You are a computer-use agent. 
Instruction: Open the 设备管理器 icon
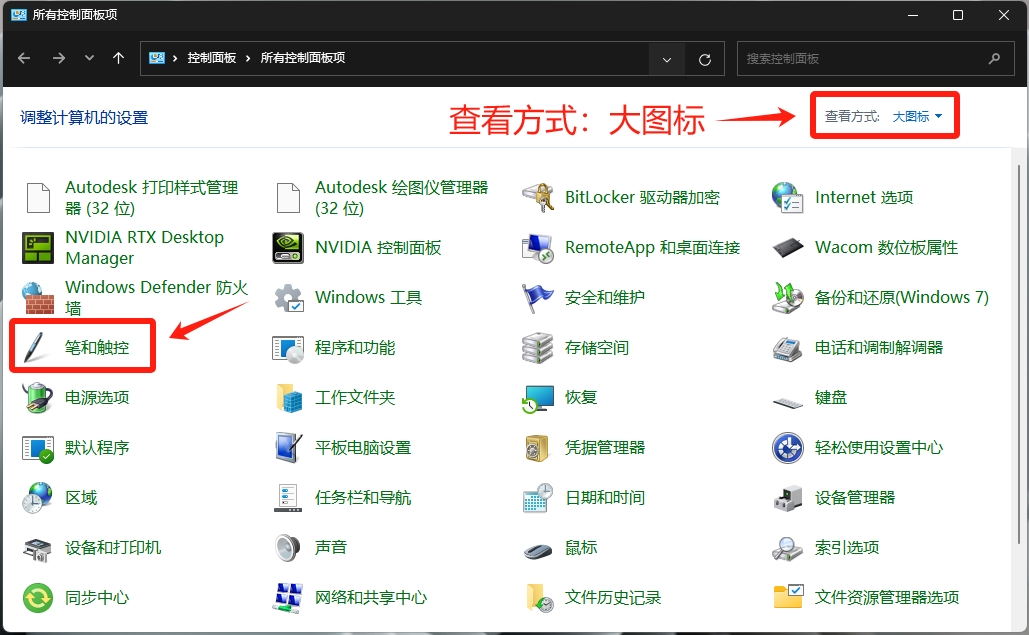[x=788, y=498]
